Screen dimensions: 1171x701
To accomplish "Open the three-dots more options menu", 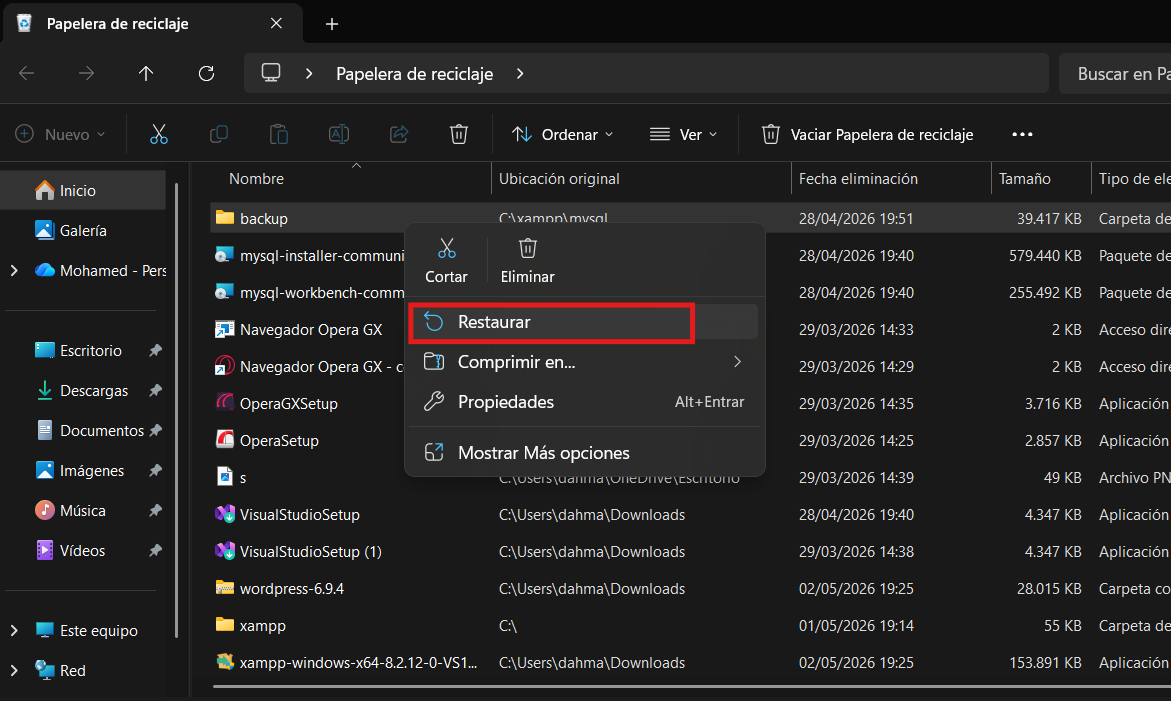I will pyautogui.click(x=1022, y=134).
